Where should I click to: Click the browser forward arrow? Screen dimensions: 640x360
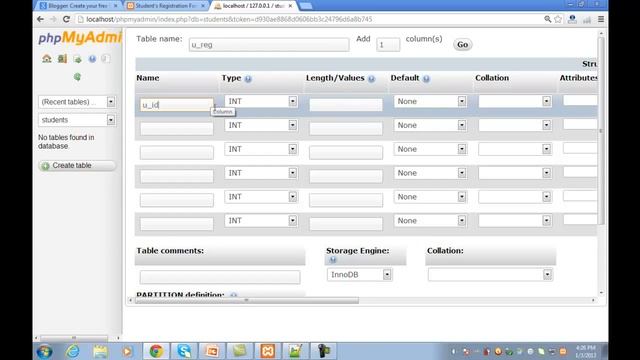(x=53, y=19)
